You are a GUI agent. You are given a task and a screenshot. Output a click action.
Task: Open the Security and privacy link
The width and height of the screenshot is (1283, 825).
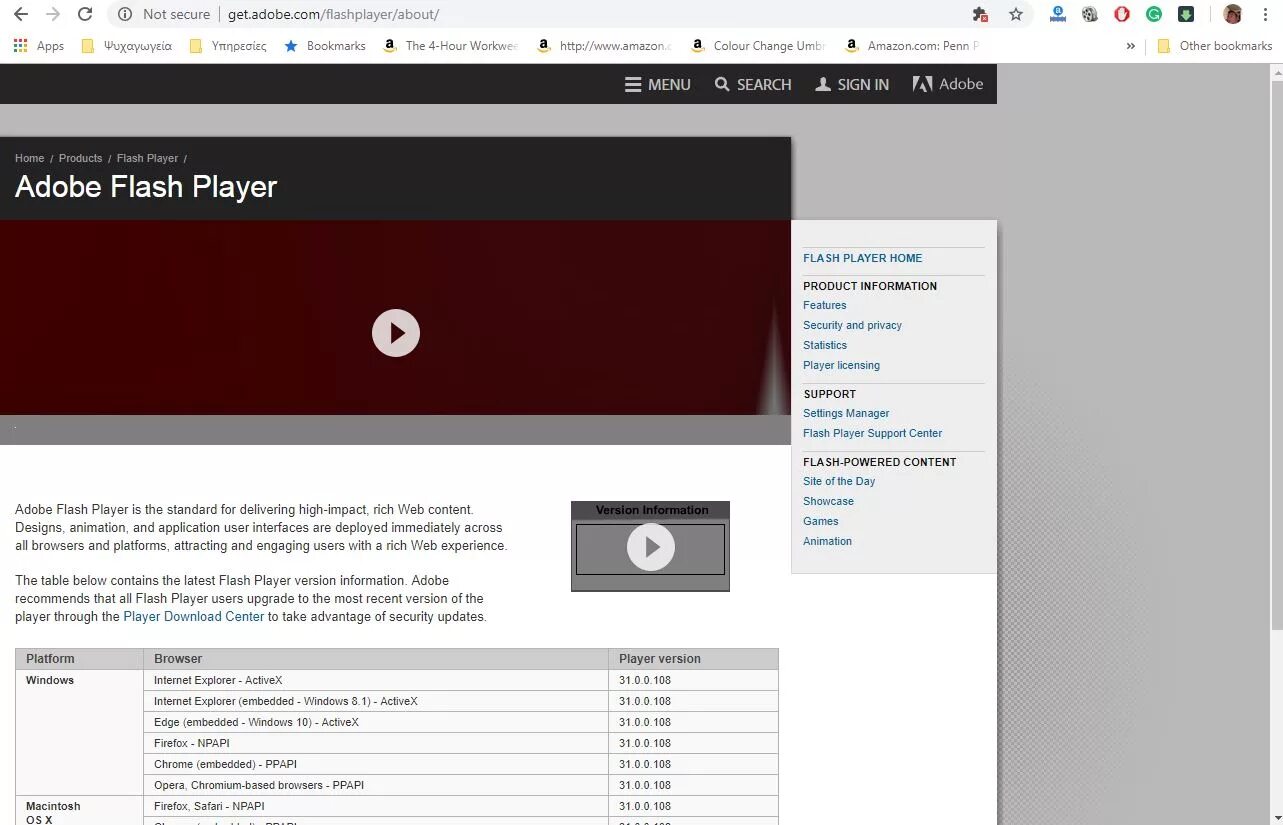click(852, 325)
